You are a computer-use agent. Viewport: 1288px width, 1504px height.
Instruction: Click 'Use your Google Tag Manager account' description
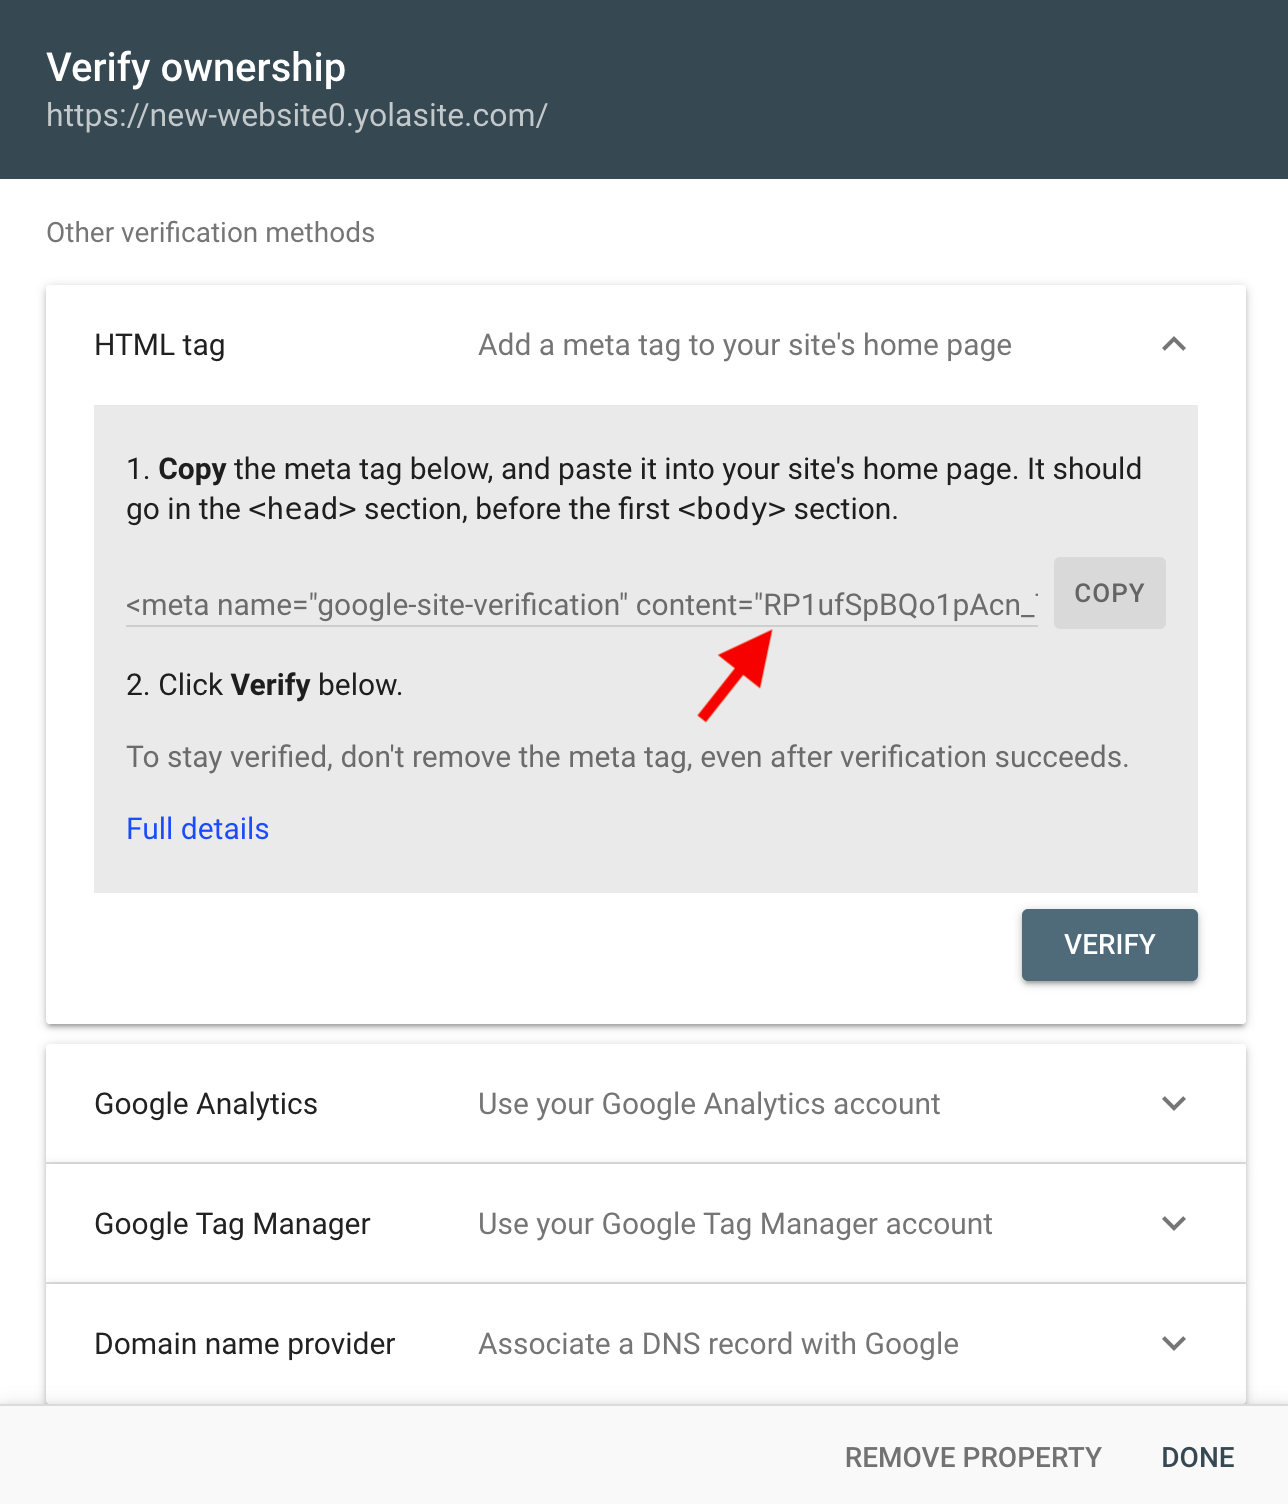[735, 1224]
